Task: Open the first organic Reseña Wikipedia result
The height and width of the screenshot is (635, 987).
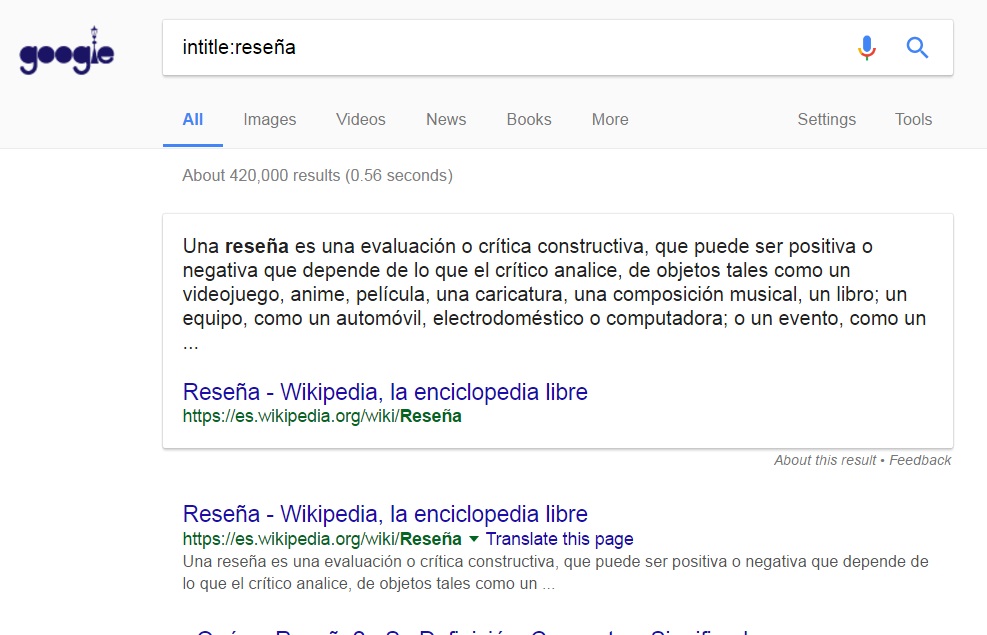Action: tap(385, 514)
